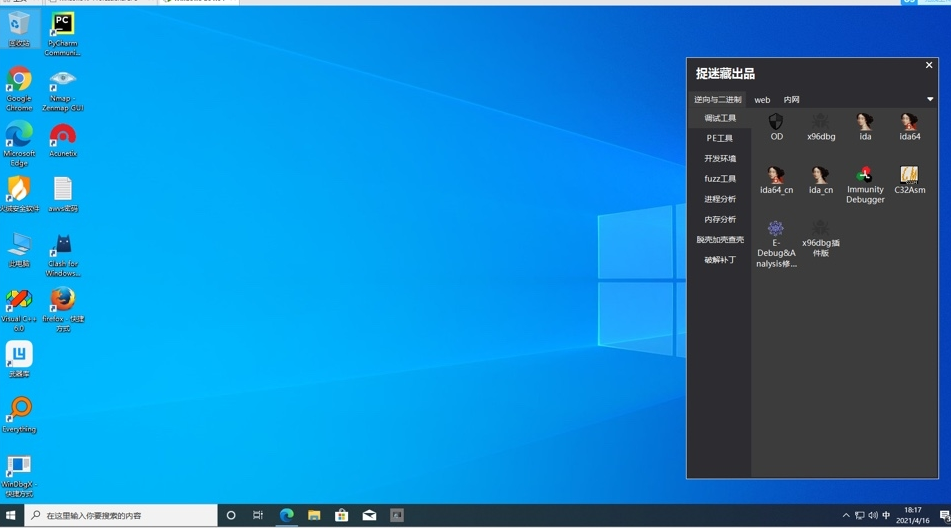Viewport: 951px width, 528px height.
Task: Launch ida_cn from the panel
Action: [x=821, y=180]
